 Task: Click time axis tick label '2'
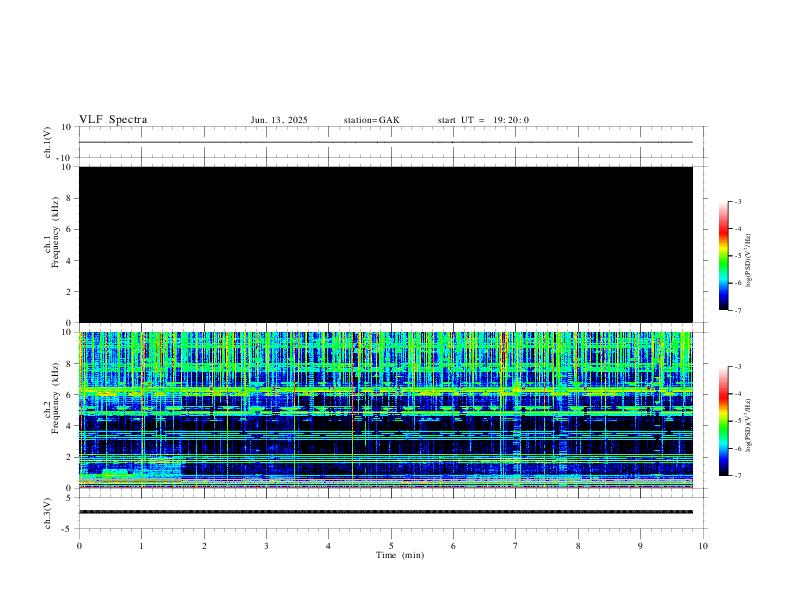pos(204,546)
